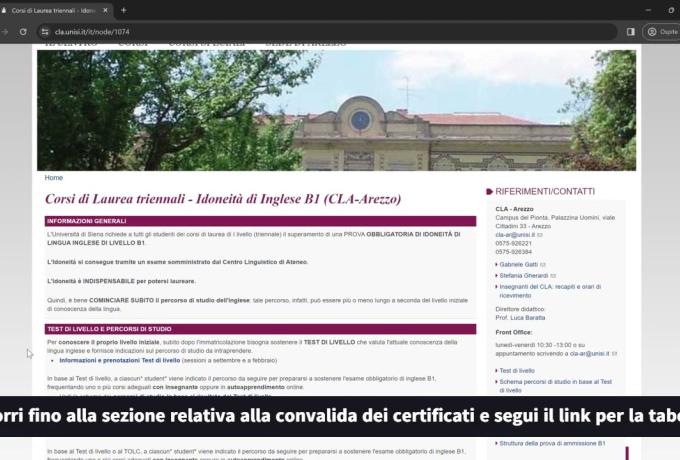Screen dimensions: 680x460
Task: Click the RIFERIMENTI/CONTATTI sidebar heading
Action: [545, 191]
